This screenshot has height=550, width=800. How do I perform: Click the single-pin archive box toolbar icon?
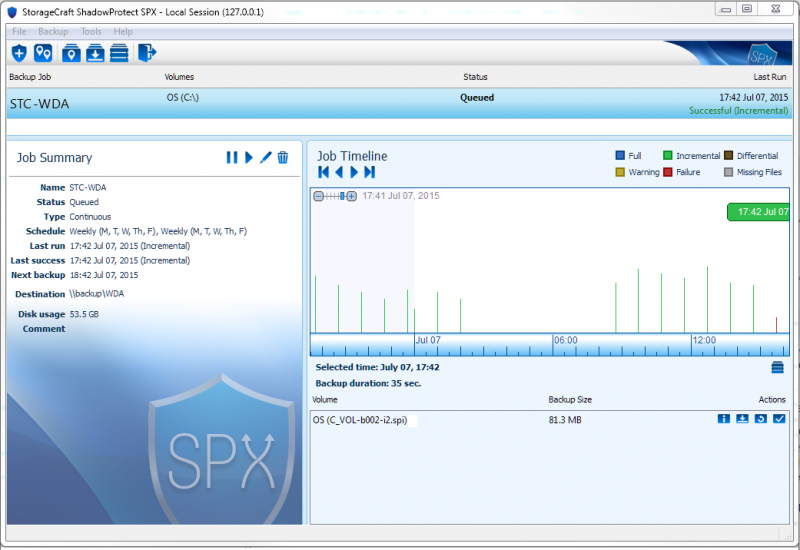71,53
